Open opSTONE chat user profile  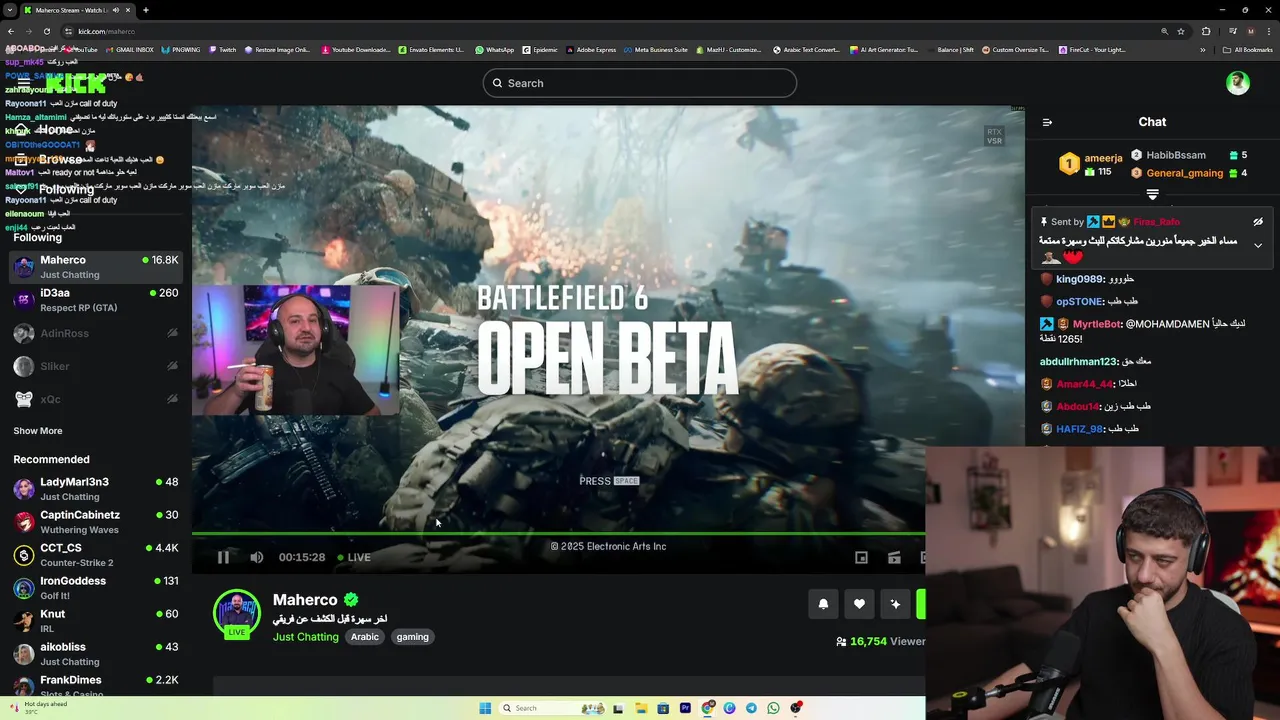(1079, 301)
